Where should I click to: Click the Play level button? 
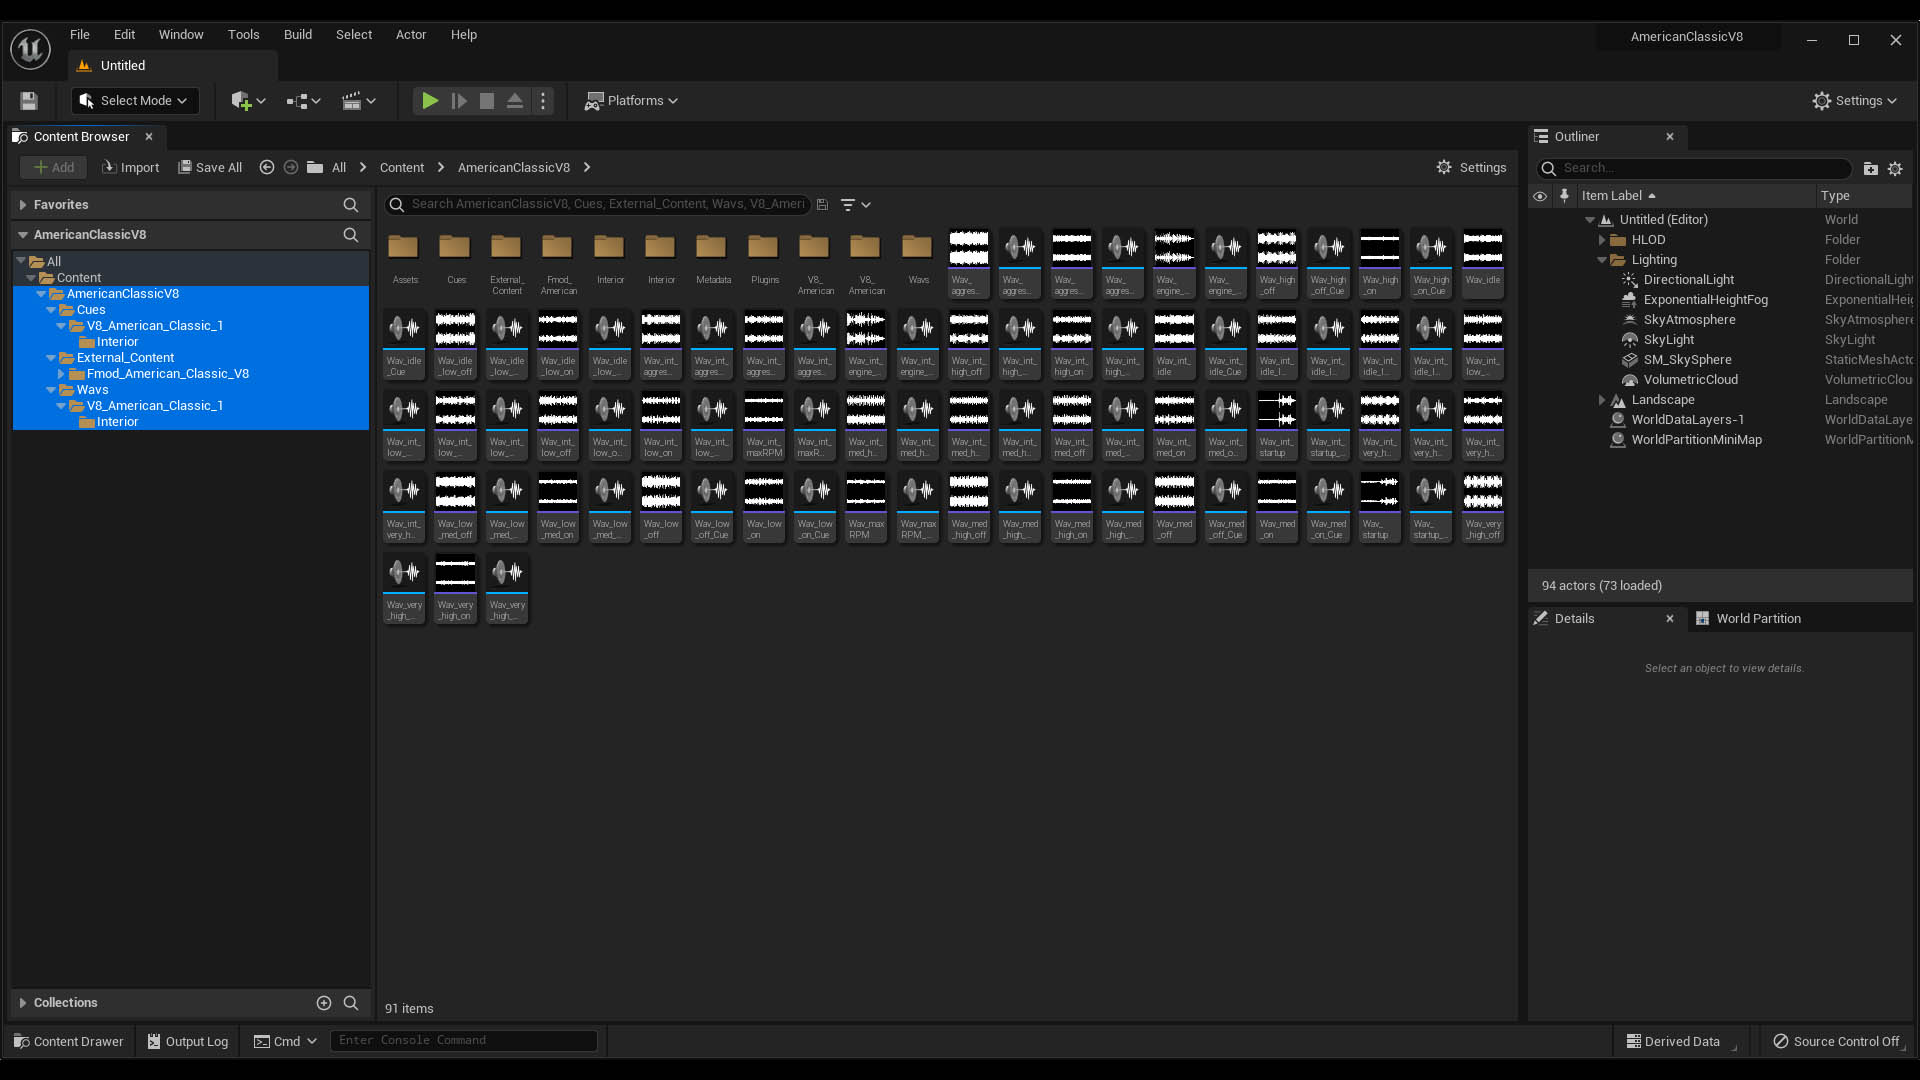coord(429,101)
